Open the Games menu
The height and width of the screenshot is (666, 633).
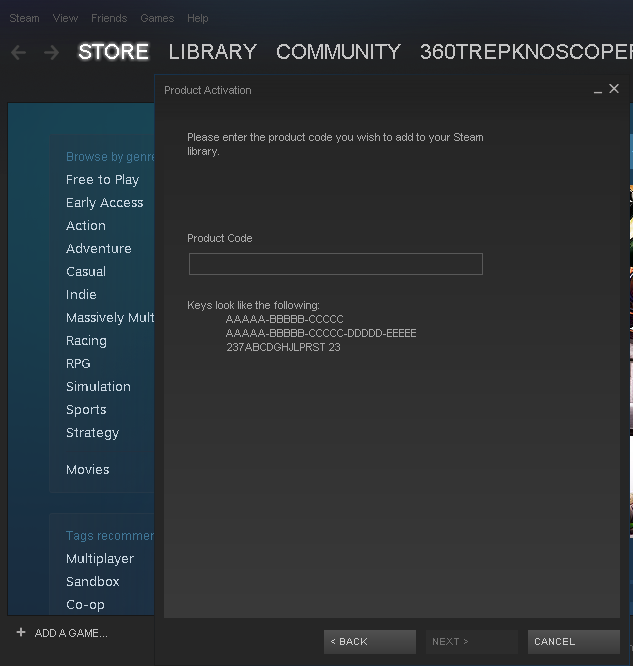coord(157,18)
